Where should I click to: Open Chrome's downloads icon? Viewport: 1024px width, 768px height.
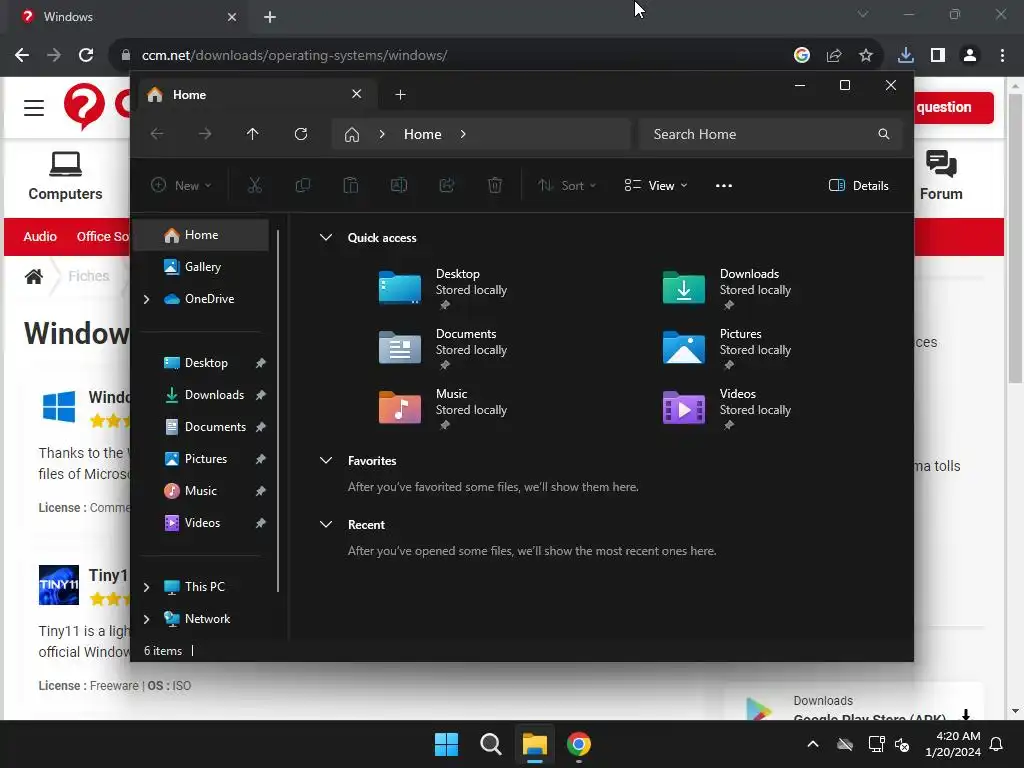click(906, 56)
